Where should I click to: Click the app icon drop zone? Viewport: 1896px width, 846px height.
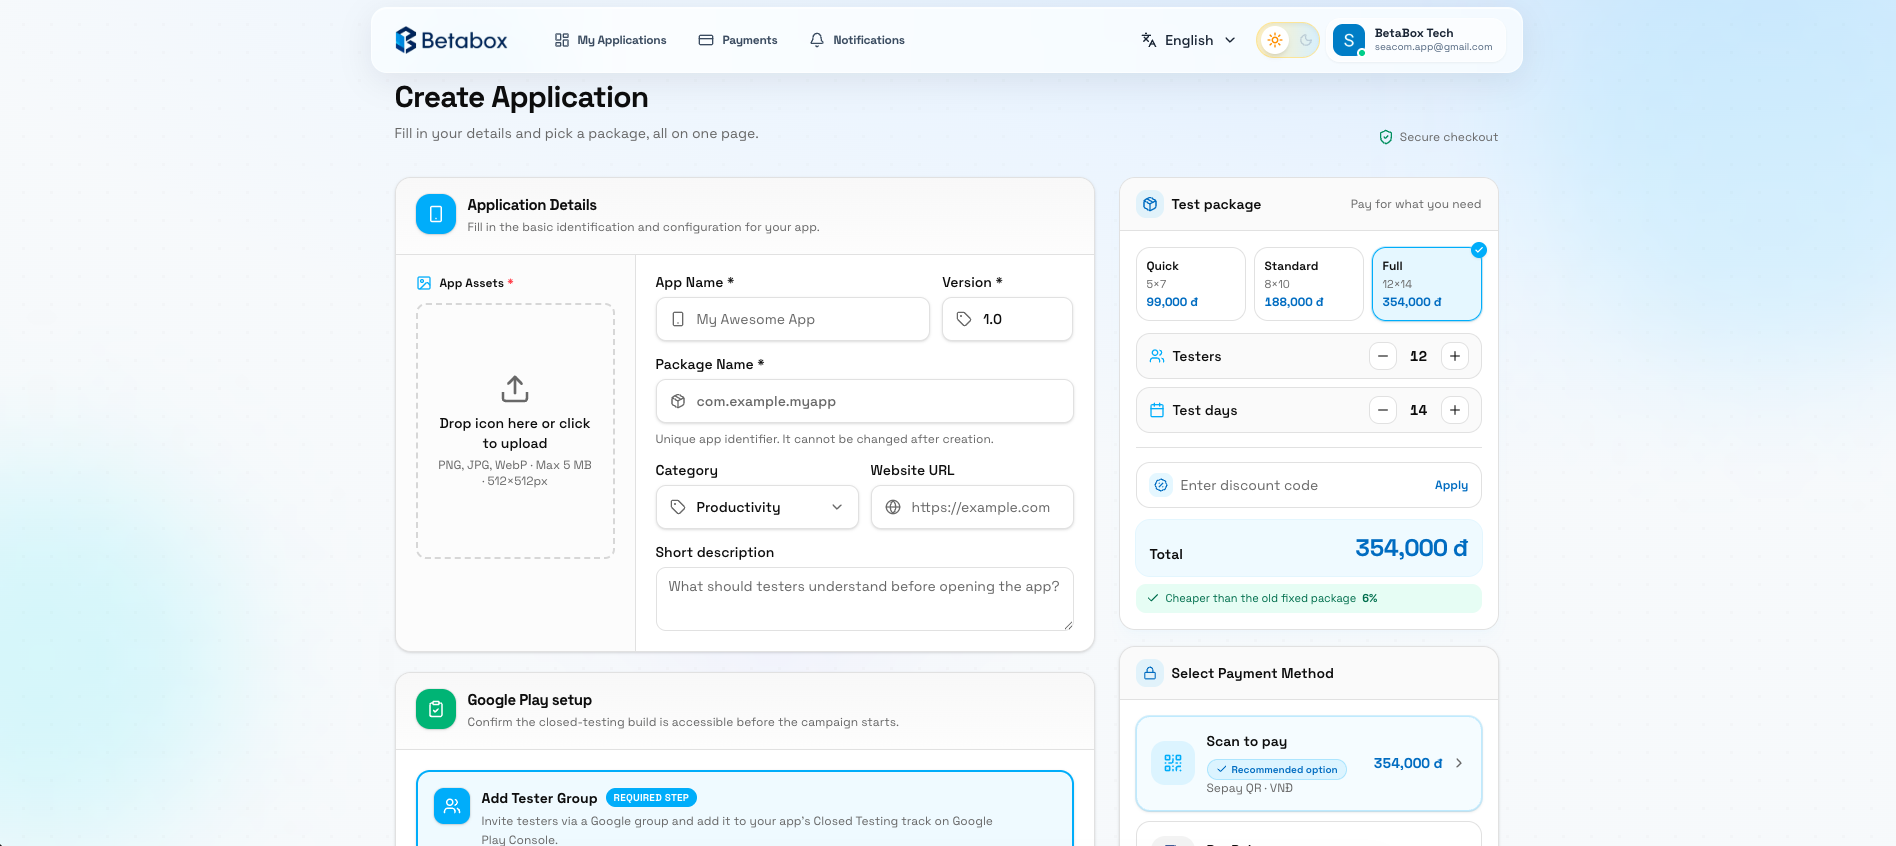(x=515, y=431)
